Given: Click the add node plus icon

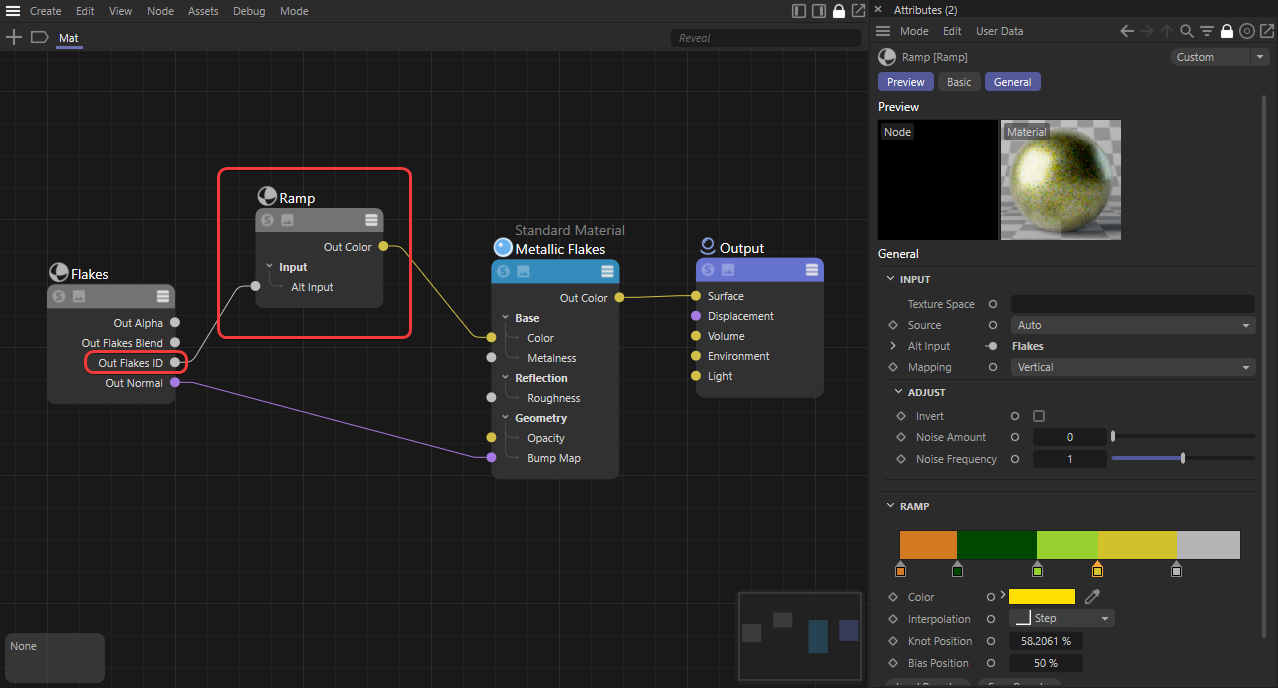Looking at the screenshot, I should tap(14, 38).
